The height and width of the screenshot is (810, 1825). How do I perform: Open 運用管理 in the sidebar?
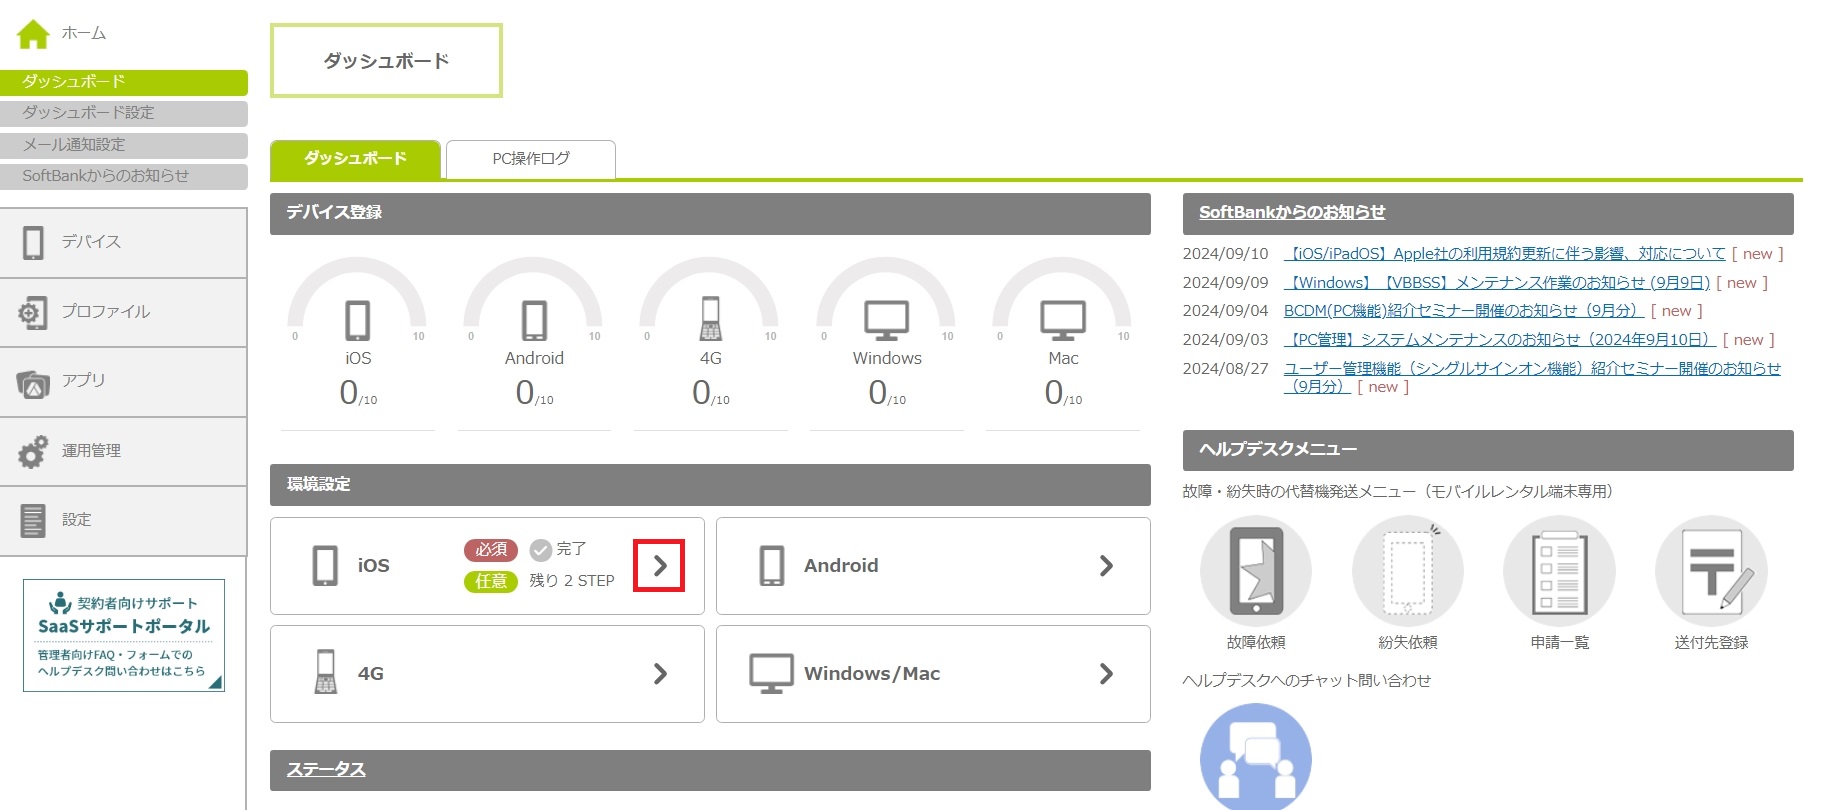tap(123, 451)
